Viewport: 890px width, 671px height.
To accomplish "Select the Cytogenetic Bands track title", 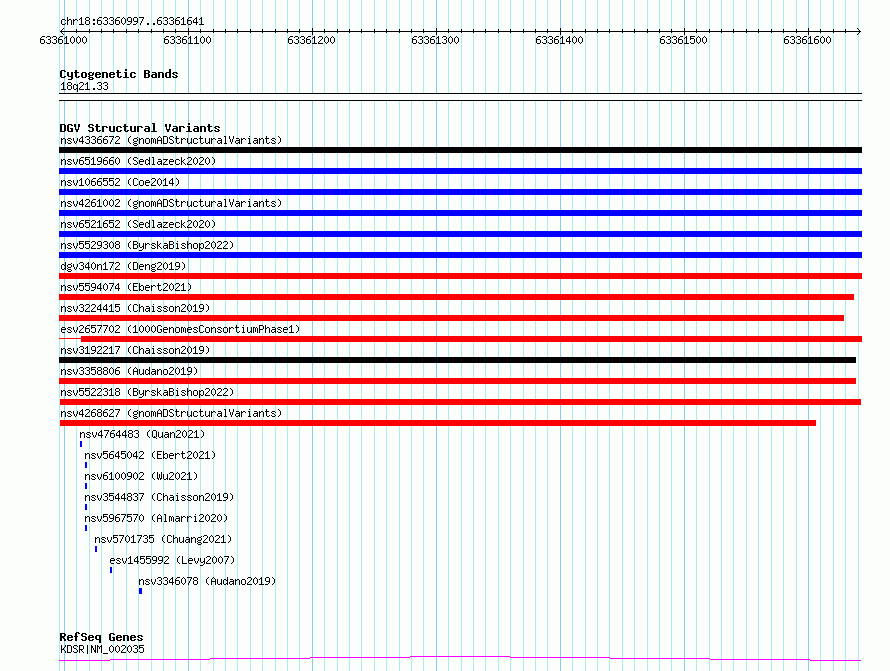I will [119, 74].
